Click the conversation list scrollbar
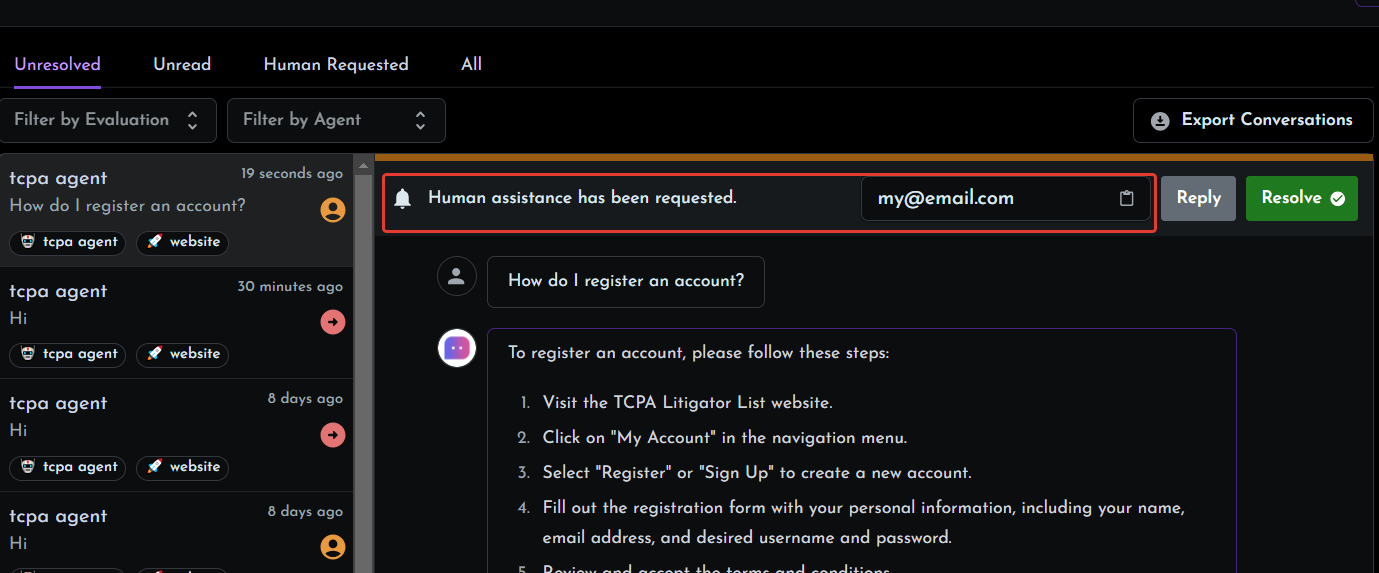 (363, 360)
